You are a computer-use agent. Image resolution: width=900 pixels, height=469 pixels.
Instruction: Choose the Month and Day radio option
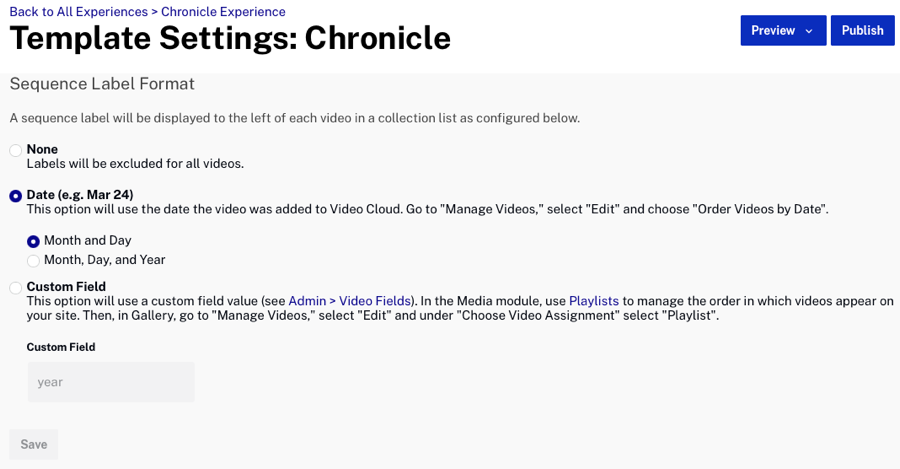33,242
